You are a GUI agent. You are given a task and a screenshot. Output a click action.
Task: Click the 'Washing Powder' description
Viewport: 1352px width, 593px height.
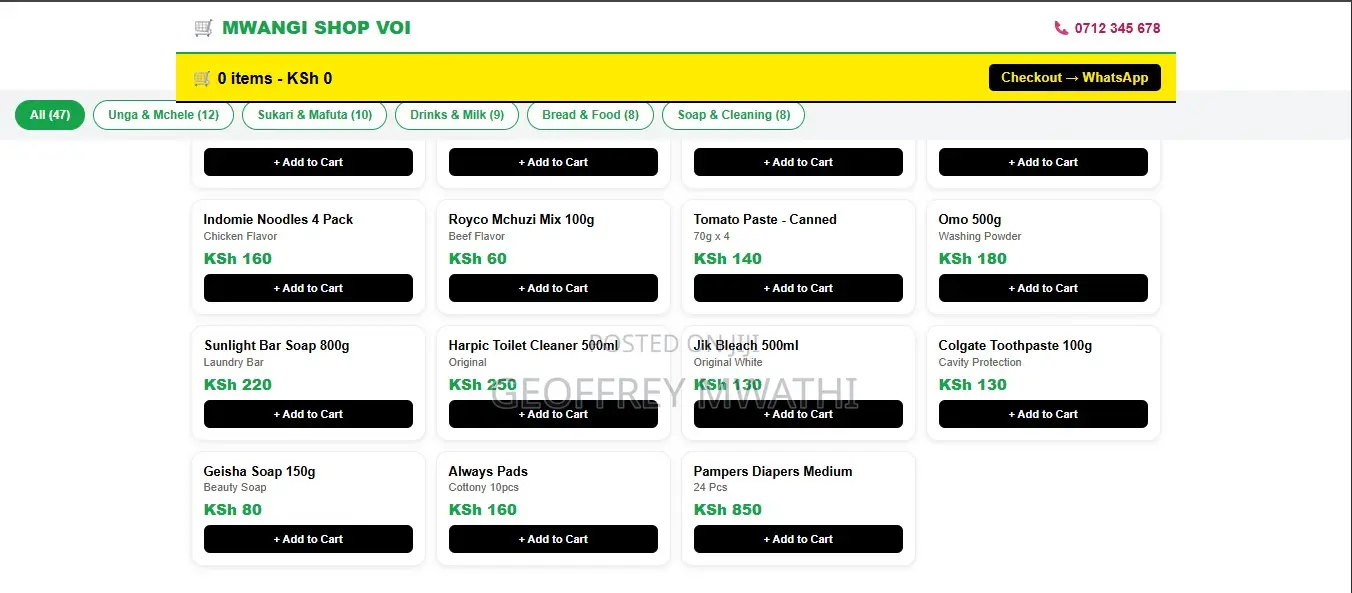click(x=980, y=237)
